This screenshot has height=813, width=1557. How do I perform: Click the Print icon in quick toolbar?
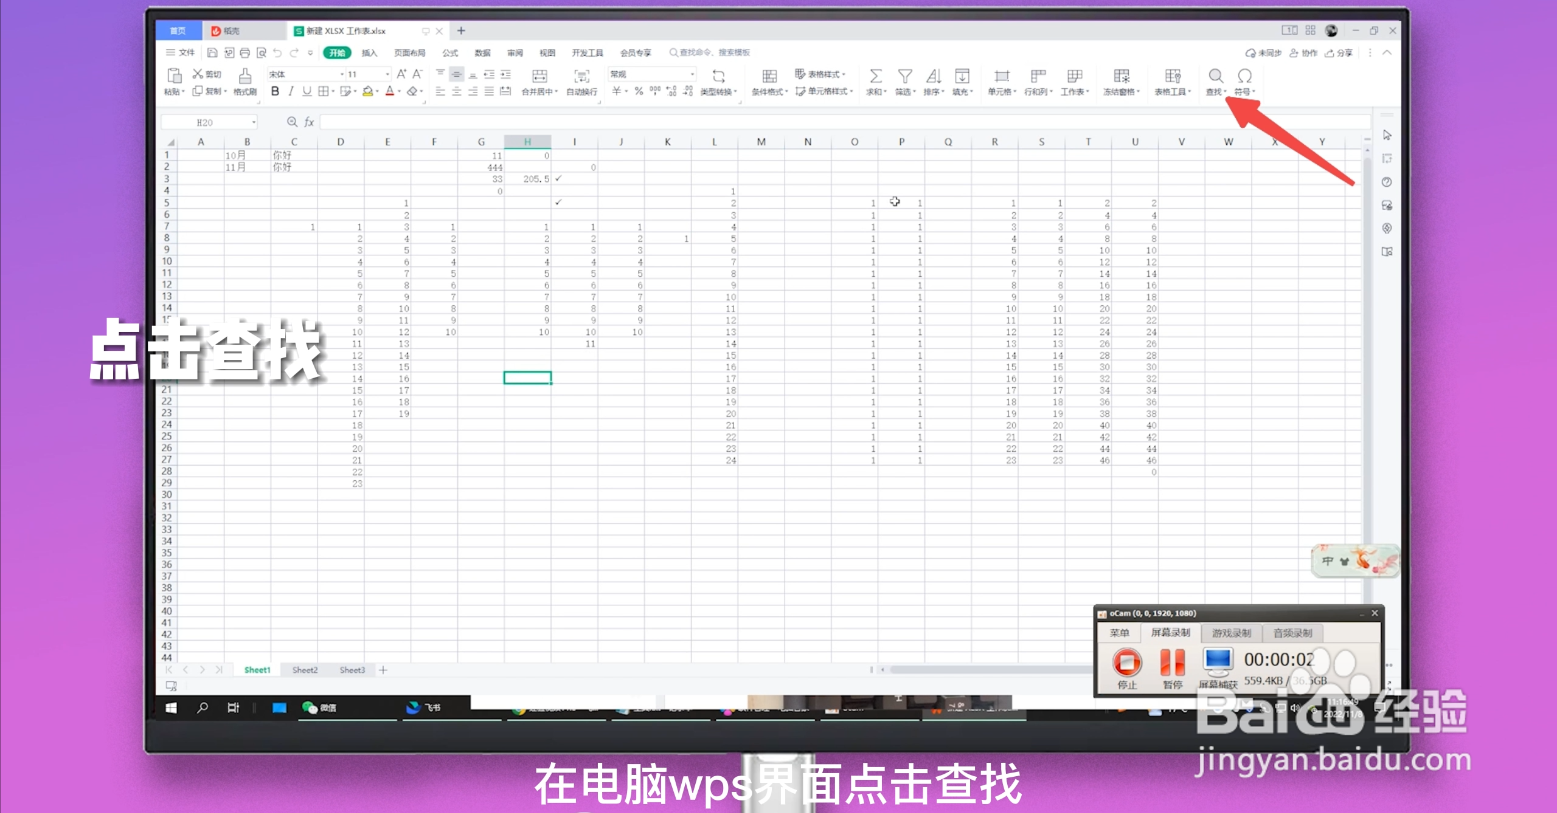click(245, 53)
